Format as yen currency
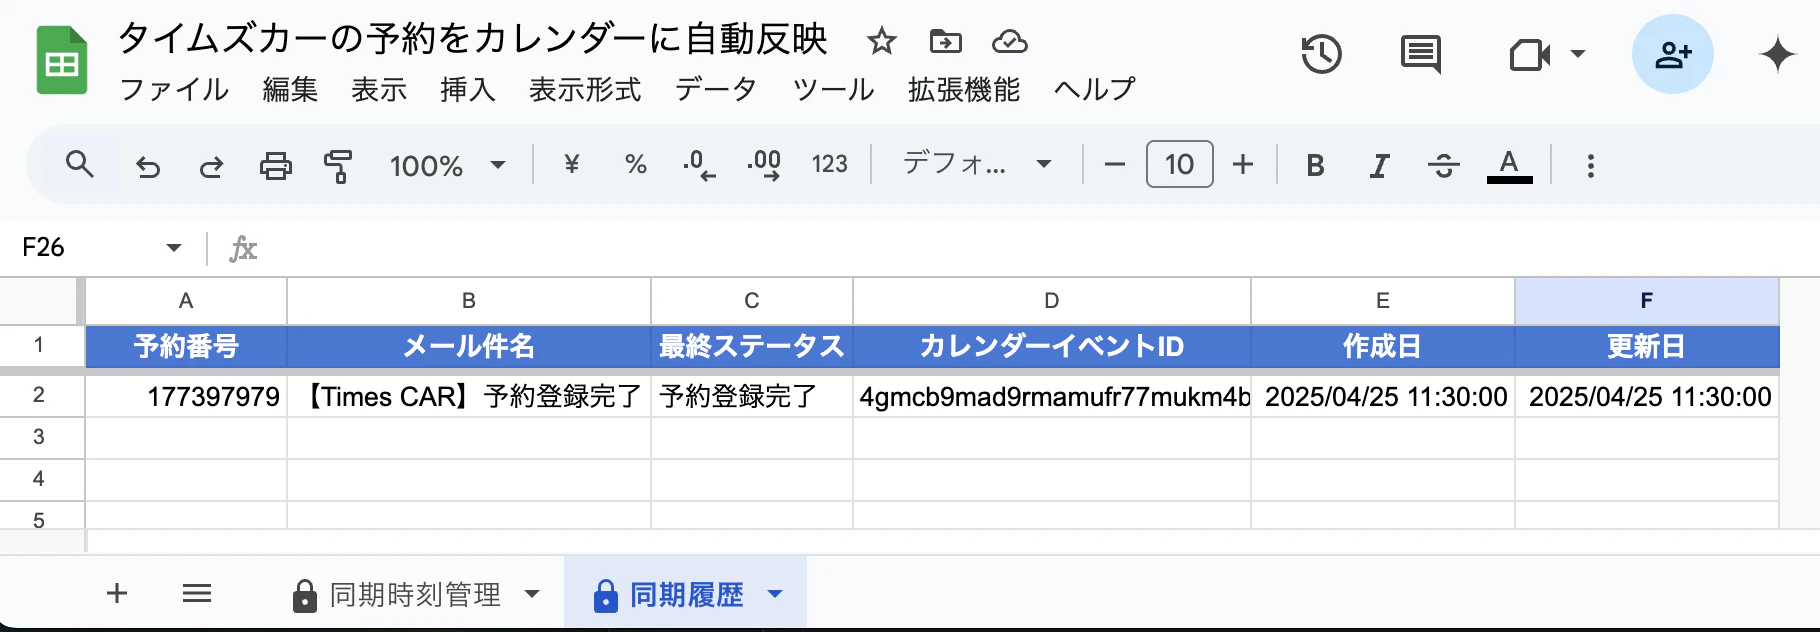The width and height of the screenshot is (1820, 632). [x=572, y=164]
